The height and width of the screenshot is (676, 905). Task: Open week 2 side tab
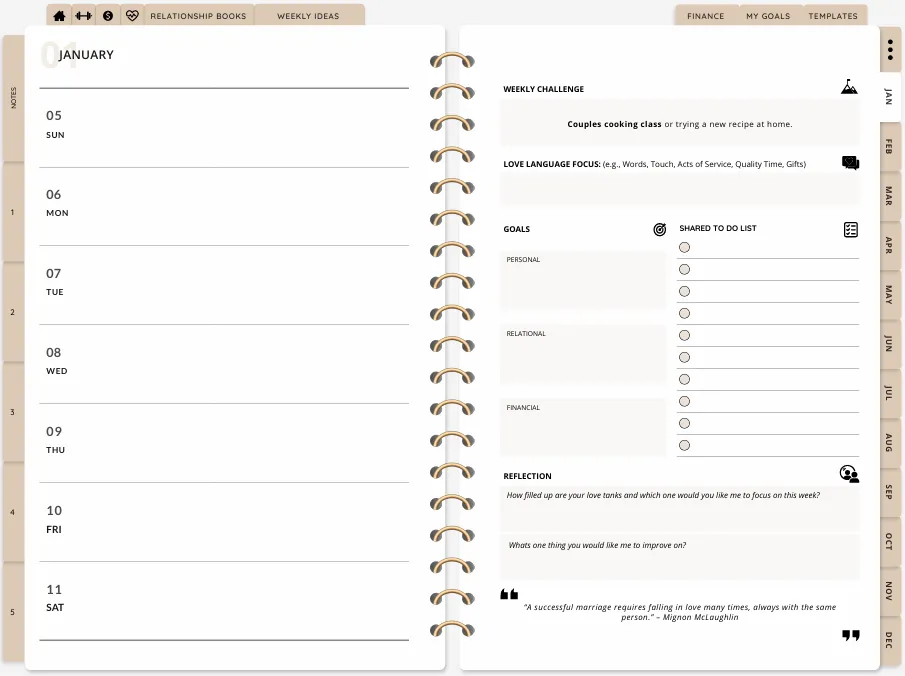[x=13, y=312]
